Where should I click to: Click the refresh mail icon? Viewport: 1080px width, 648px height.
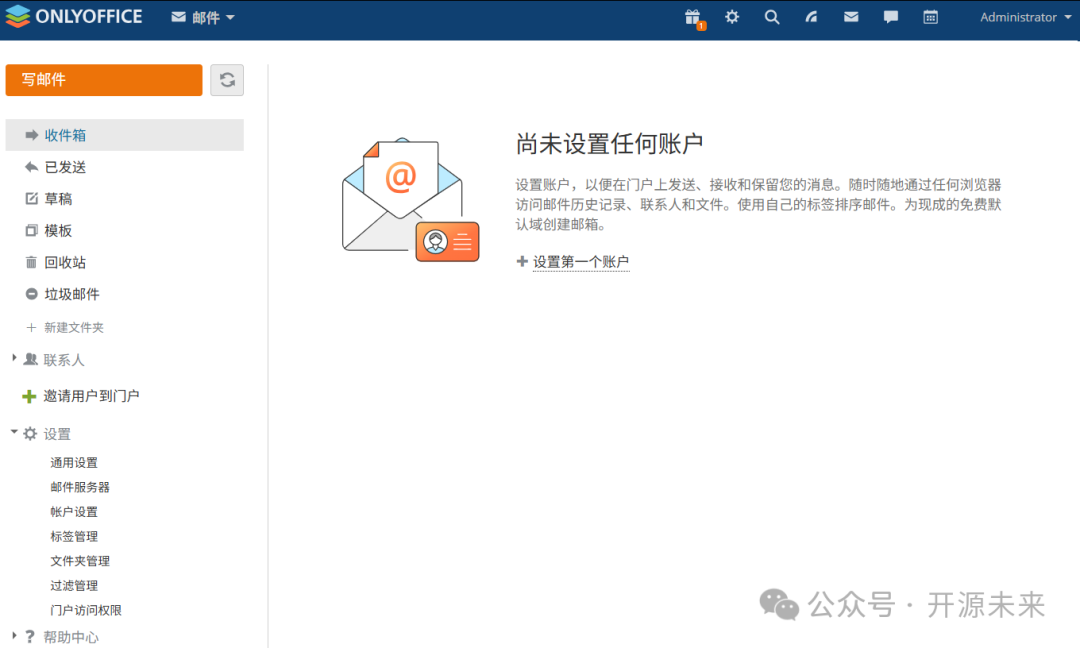coord(227,79)
